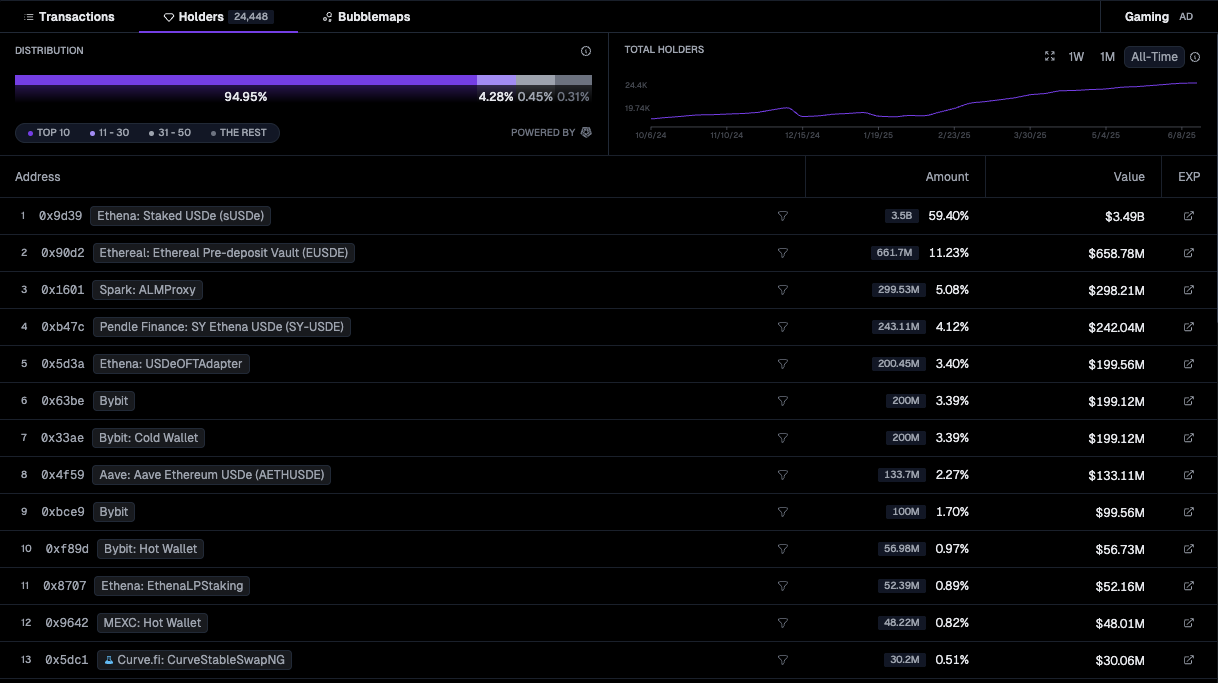1218x683 pixels.
Task: Filter by Ethereal Pre-deposit Vault row funnel
Action: tap(783, 253)
